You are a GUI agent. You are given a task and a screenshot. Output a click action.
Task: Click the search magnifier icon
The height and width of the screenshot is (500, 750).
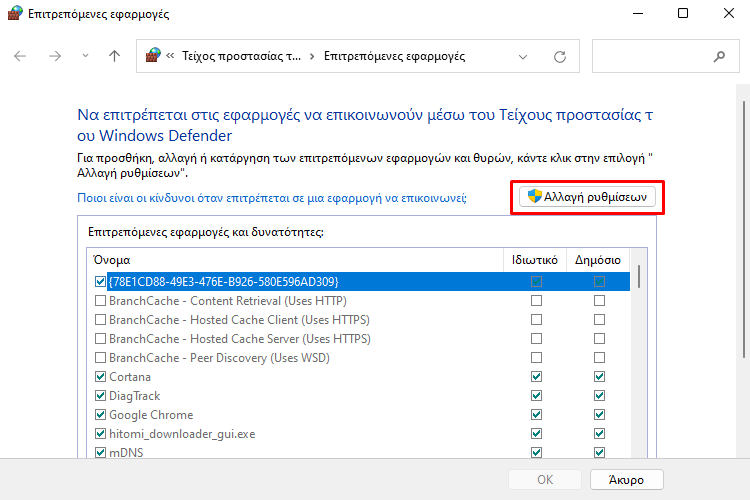(719, 56)
